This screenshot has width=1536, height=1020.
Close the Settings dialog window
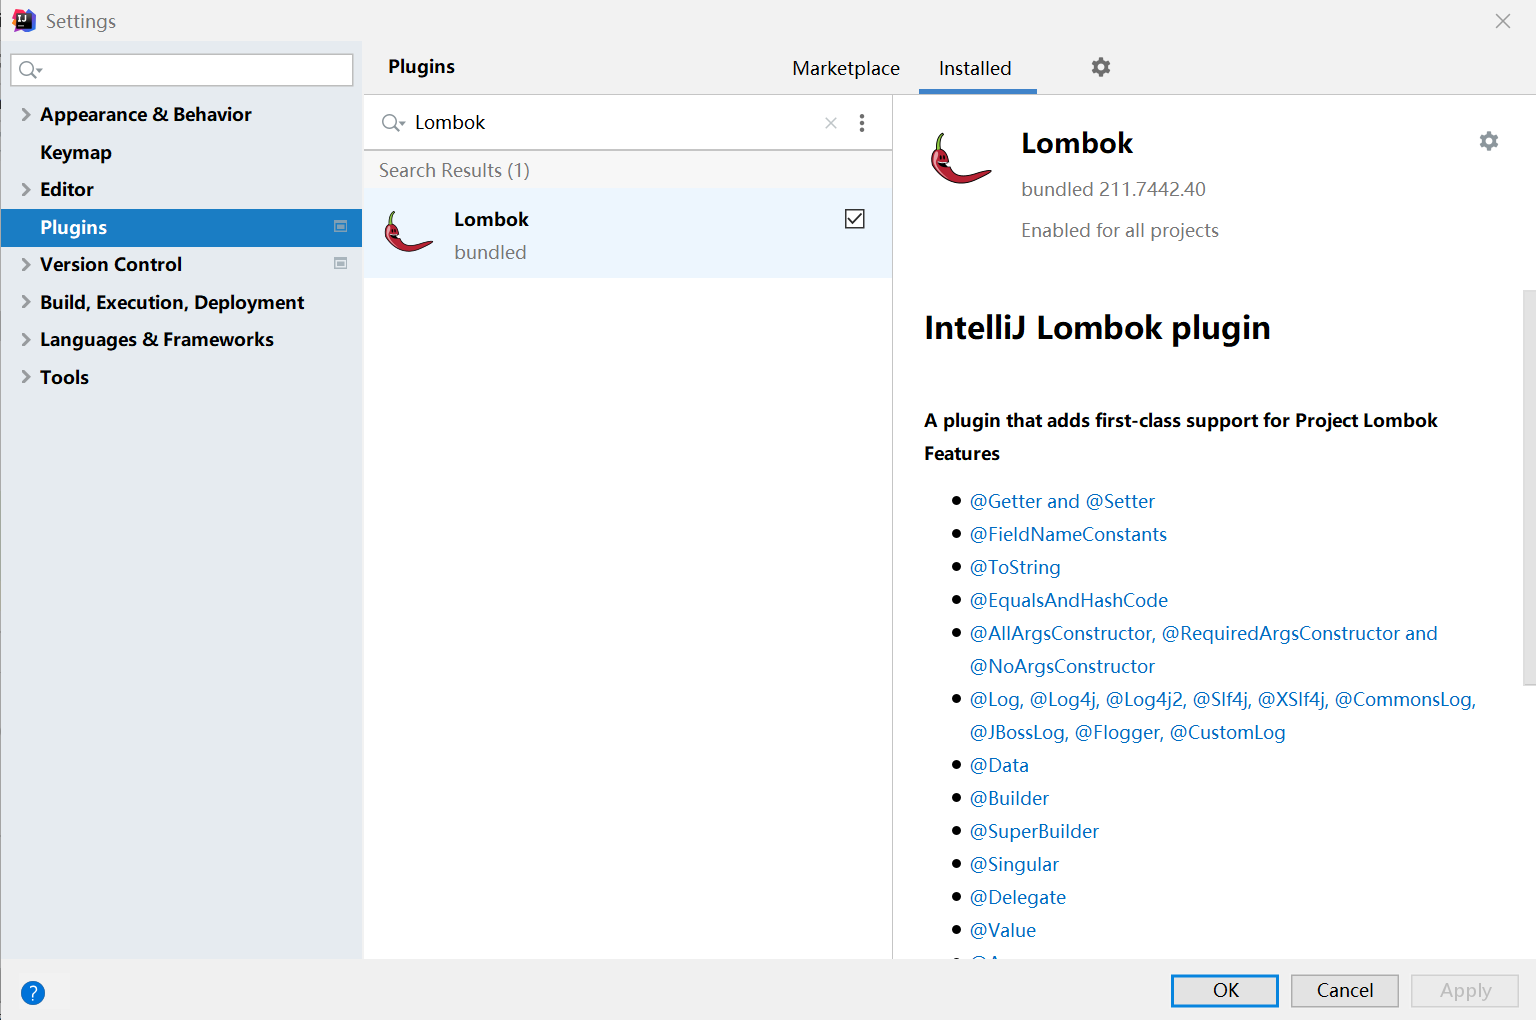(1503, 21)
